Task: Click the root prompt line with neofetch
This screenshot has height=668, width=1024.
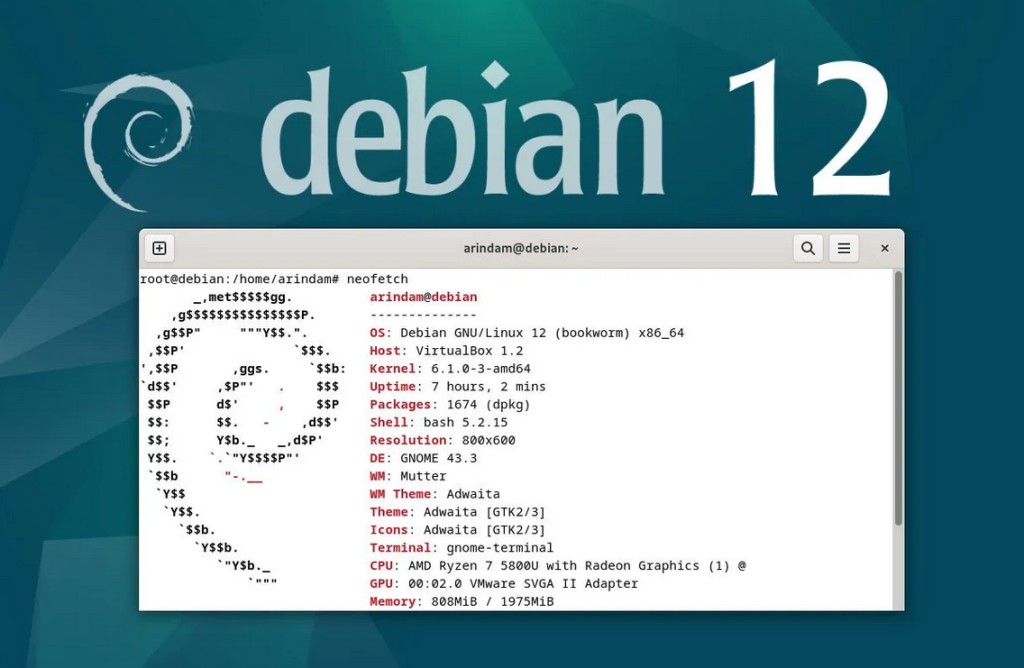Action: [274, 279]
